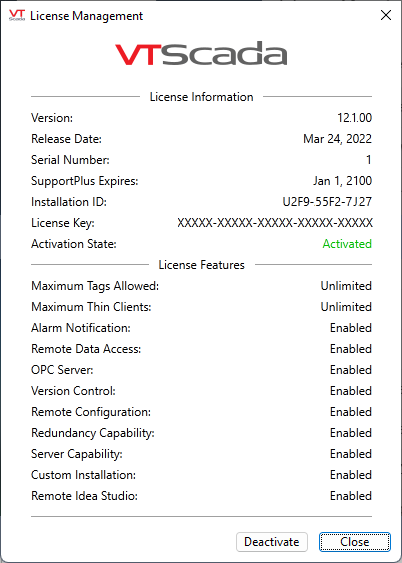Click the Deactivate button
This screenshot has width=402, height=563.
point(272,541)
